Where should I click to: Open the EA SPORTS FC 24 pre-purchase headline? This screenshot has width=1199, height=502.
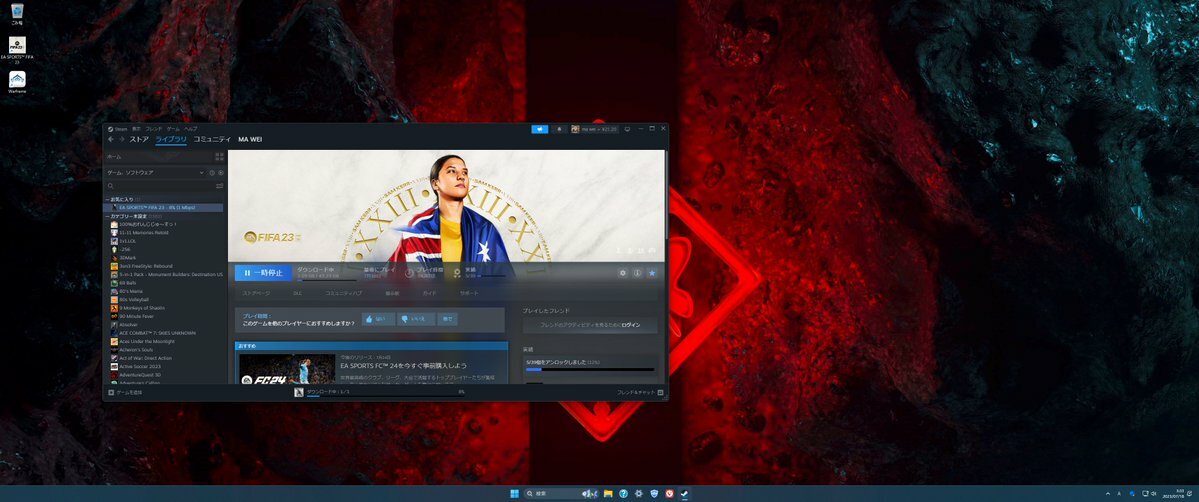403,366
